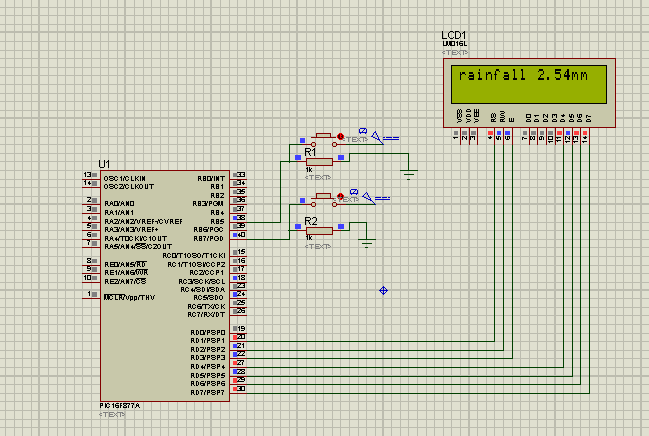Viewport: 649px width, 436px height.
Task: Click the push button above R2
Action: point(324,200)
